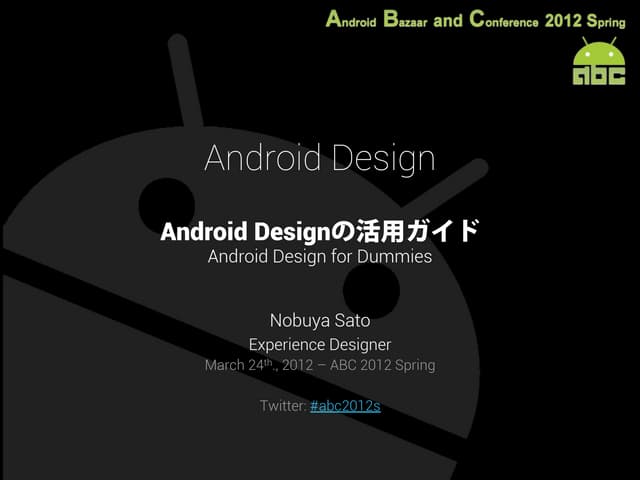This screenshot has width=640, height=480.
Task: Click the word 'Conference' in the header banner
Action: tap(504, 20)
